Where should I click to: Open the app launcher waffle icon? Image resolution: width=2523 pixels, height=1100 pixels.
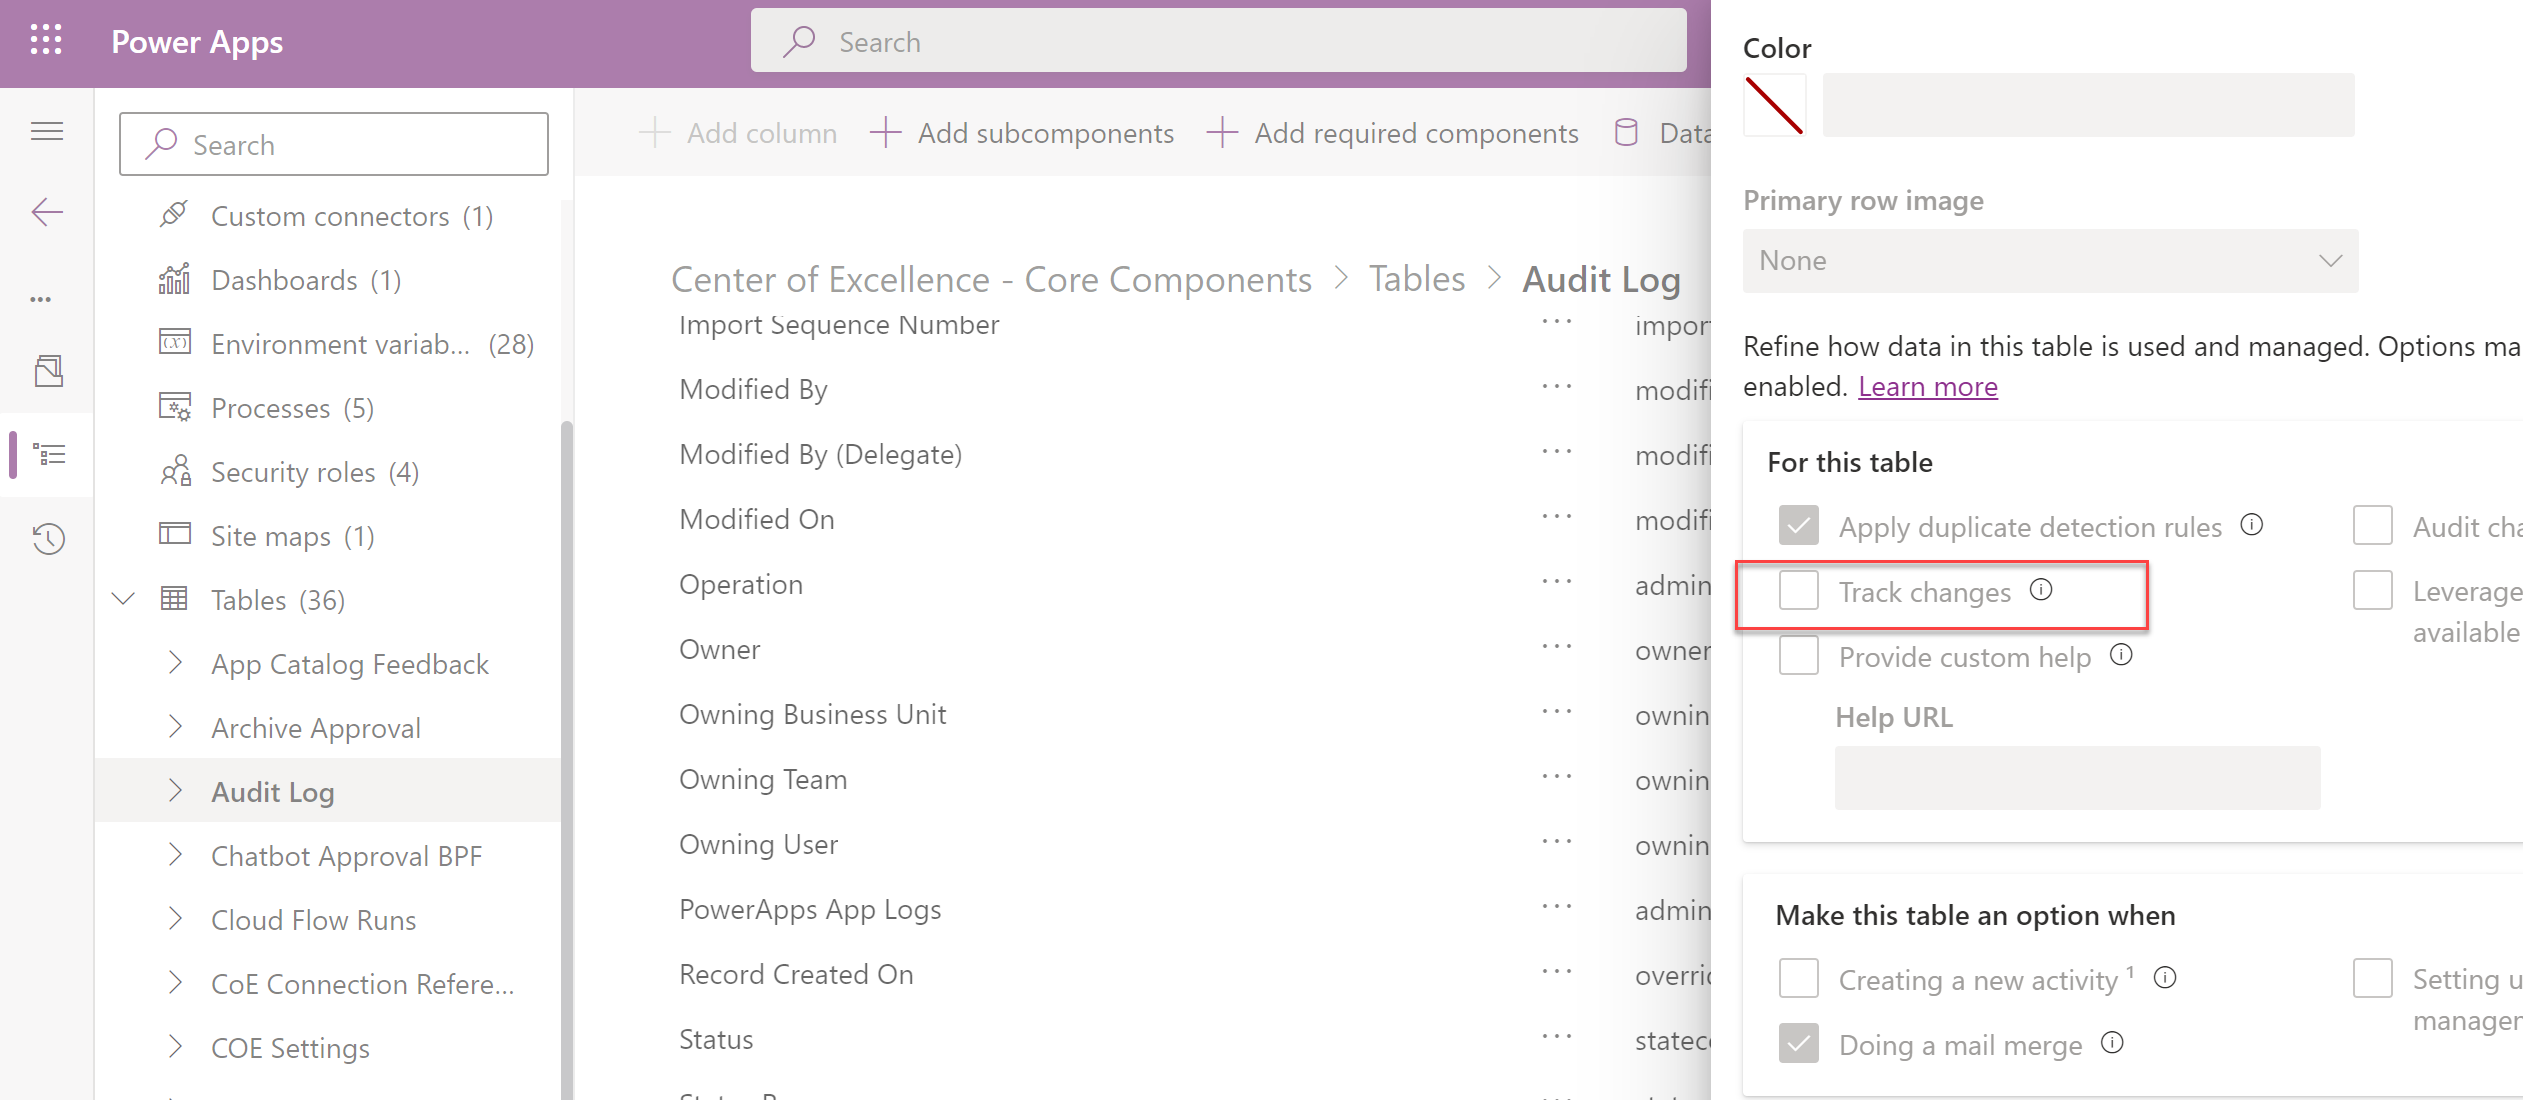pyautogui.click(x=46, y=41)
